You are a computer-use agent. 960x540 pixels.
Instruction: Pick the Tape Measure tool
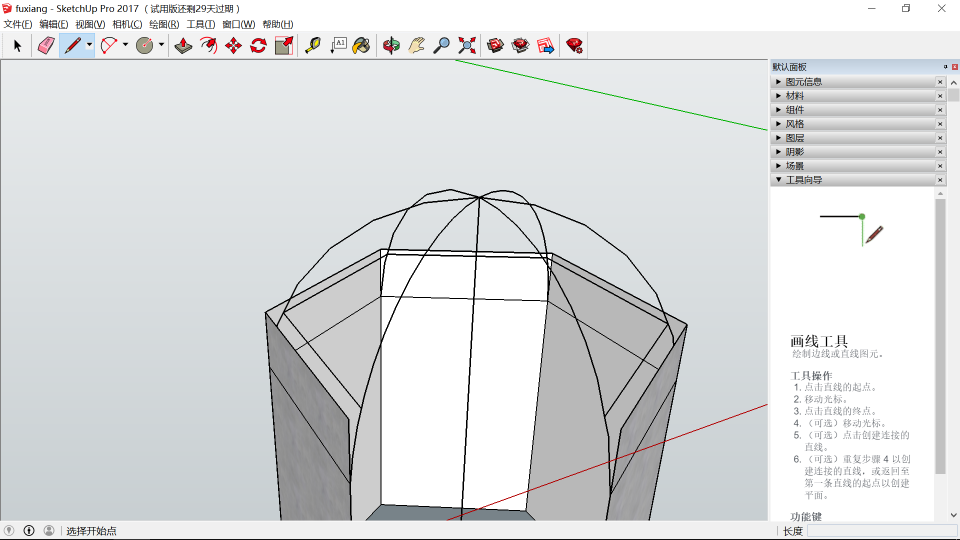pos(313,45)
